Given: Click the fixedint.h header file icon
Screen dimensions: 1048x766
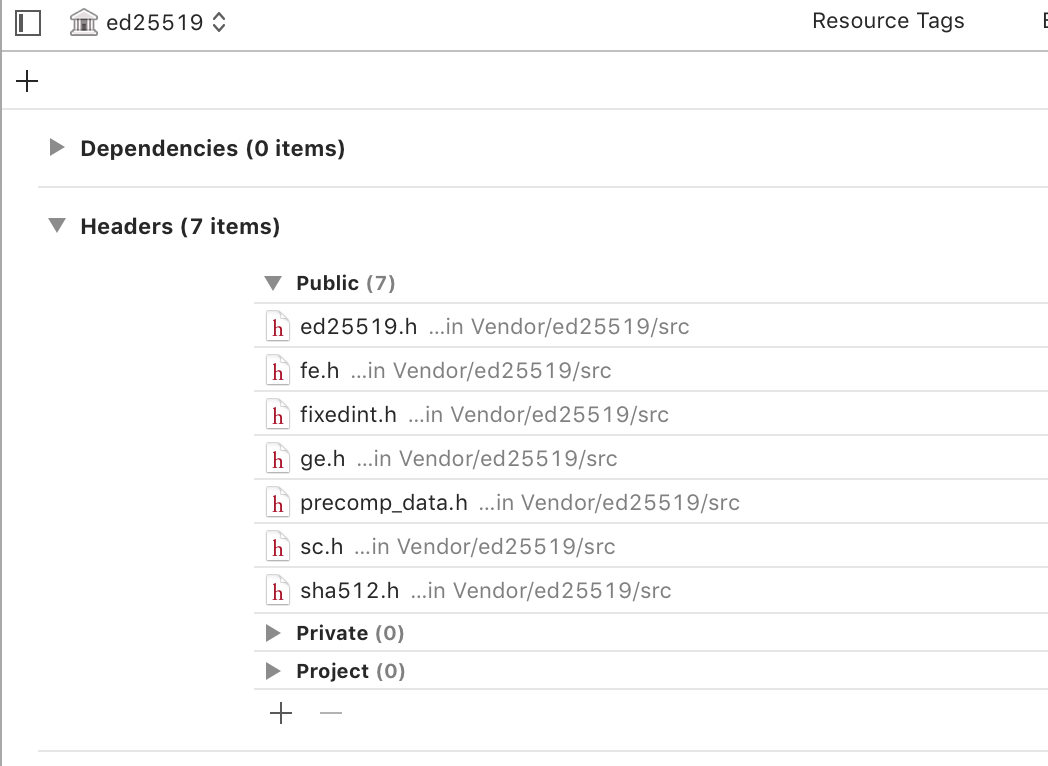Looking at the screenshot, I should [279, 415].
